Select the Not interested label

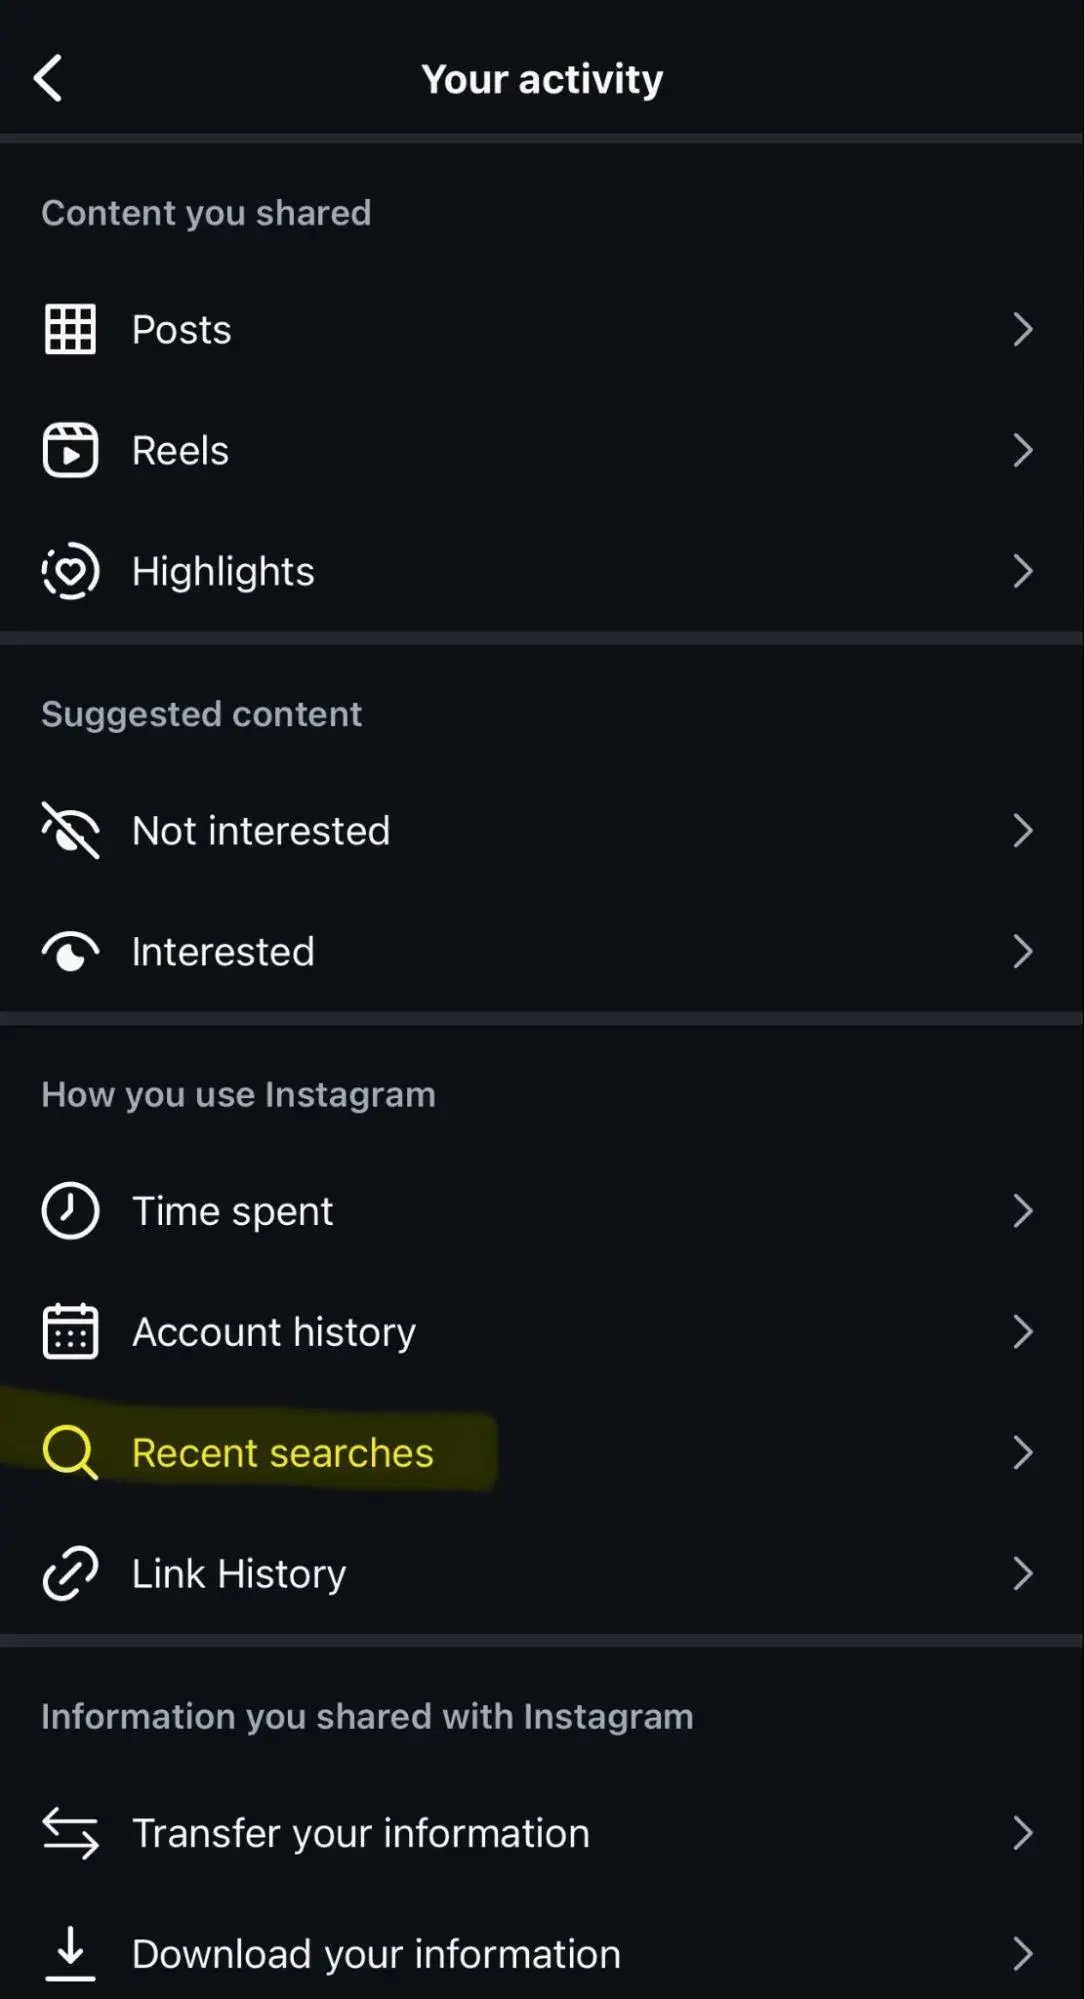pos(261,831)
